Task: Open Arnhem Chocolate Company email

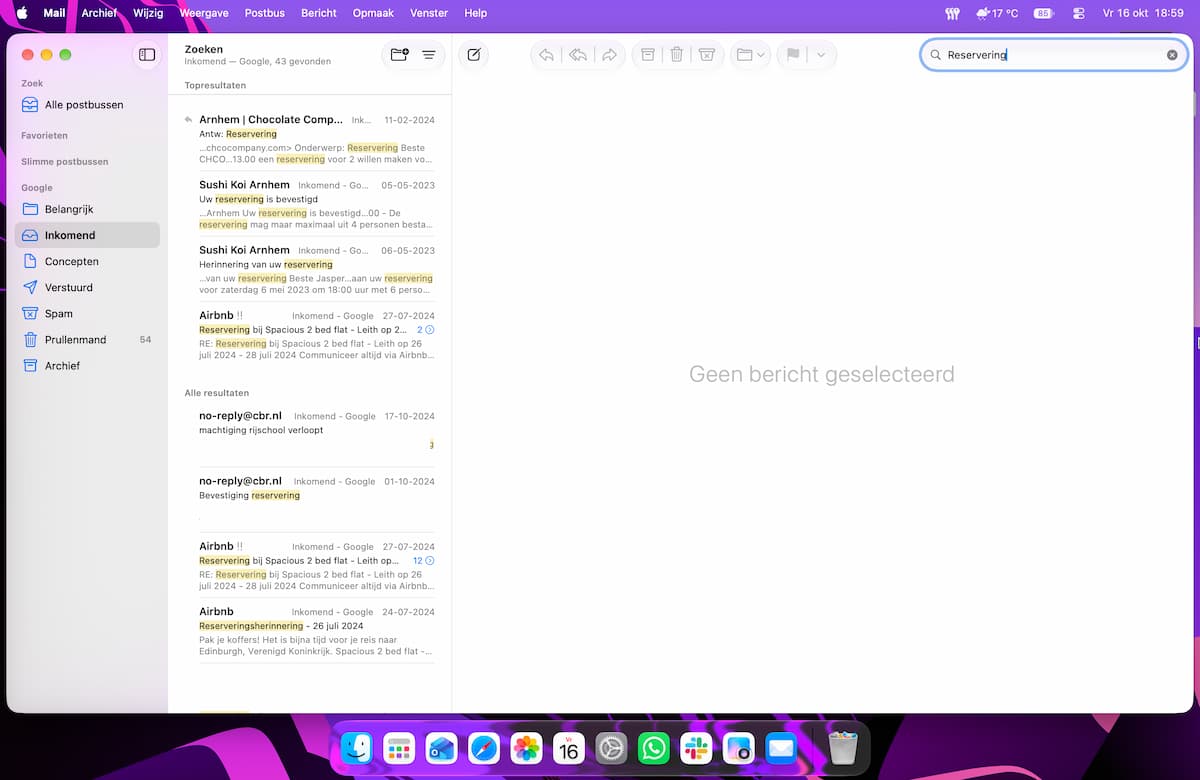Action: pyautogui.click(x=310, y=139)
